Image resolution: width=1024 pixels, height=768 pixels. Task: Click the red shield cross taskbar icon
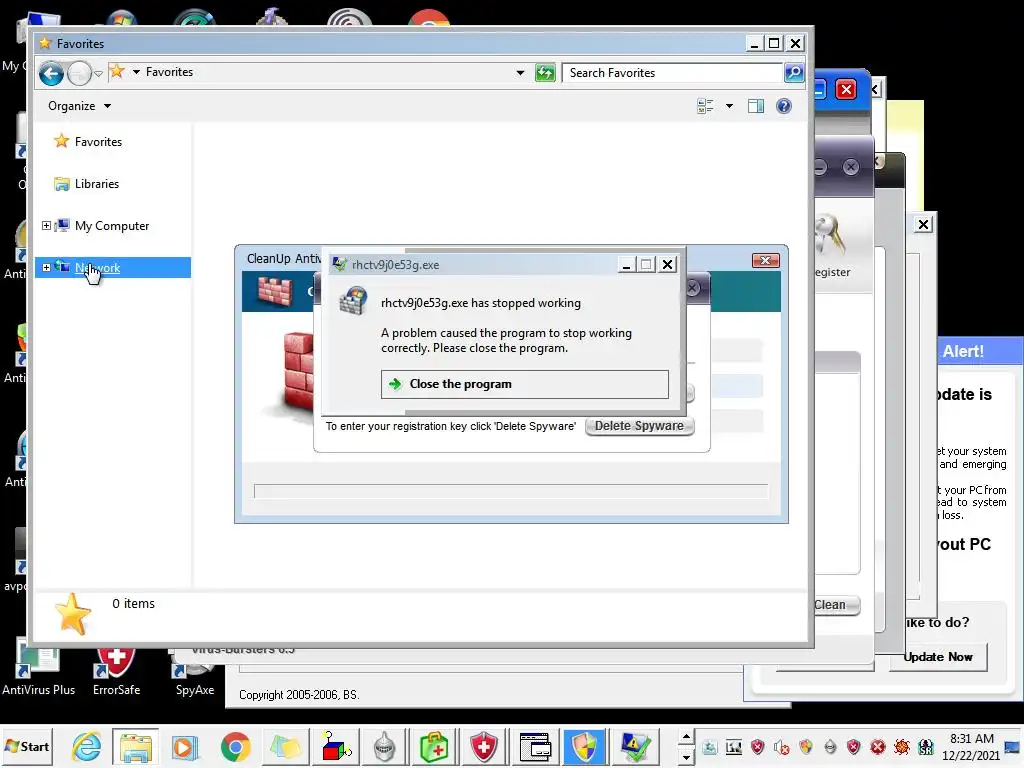coord(483,747)
